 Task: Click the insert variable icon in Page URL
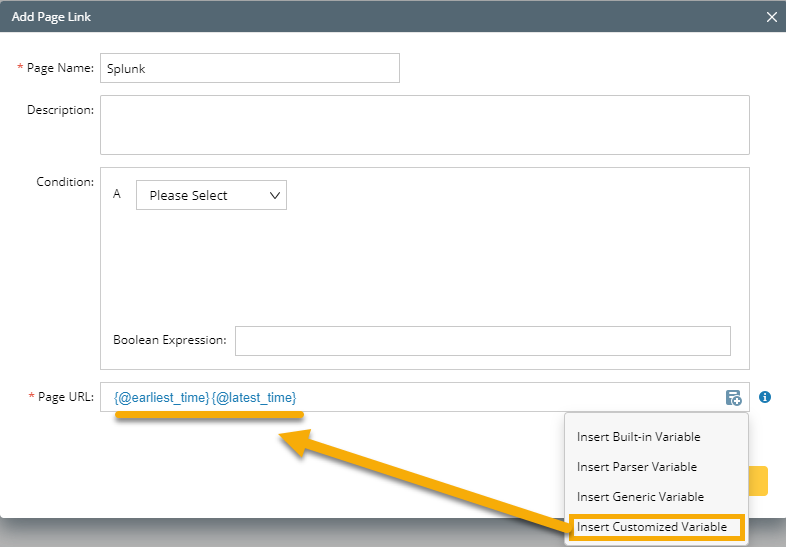click(x=733, y=398)
